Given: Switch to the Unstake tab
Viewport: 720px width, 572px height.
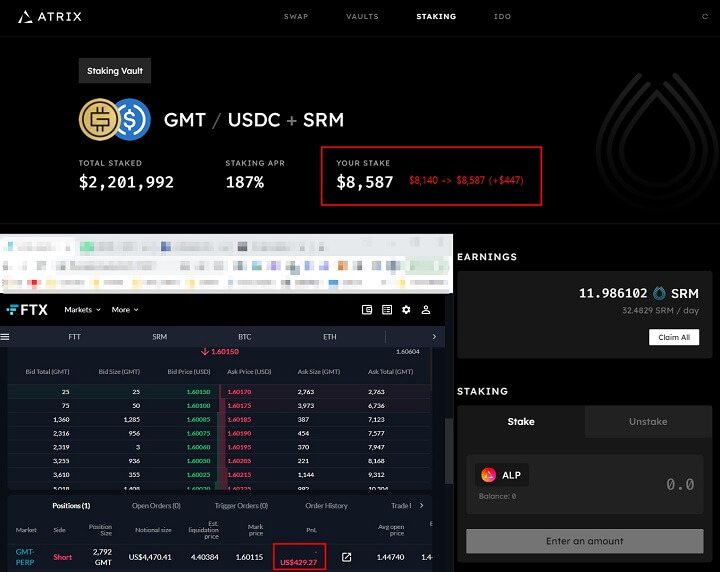Looking at the screenshot, I should click(x=648, y=421).
